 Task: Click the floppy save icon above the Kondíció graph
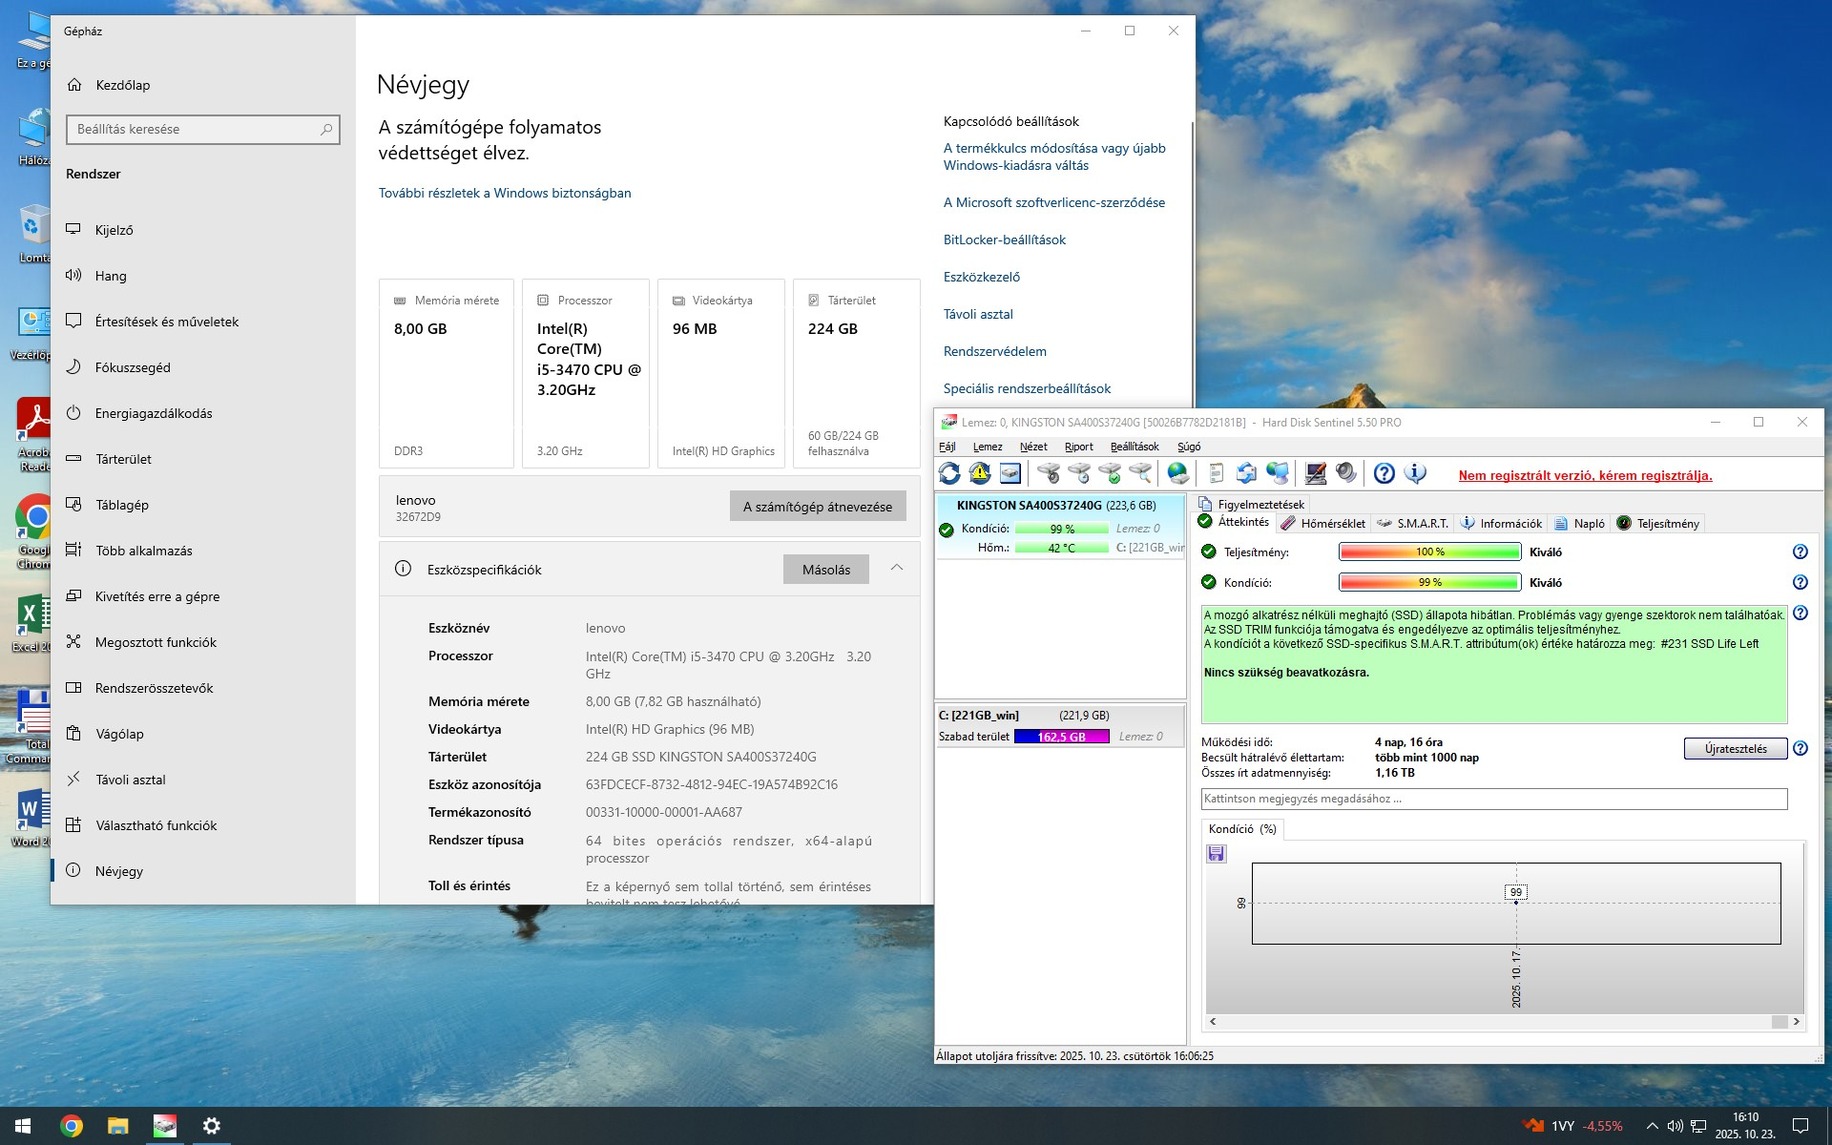point(1216,853)
